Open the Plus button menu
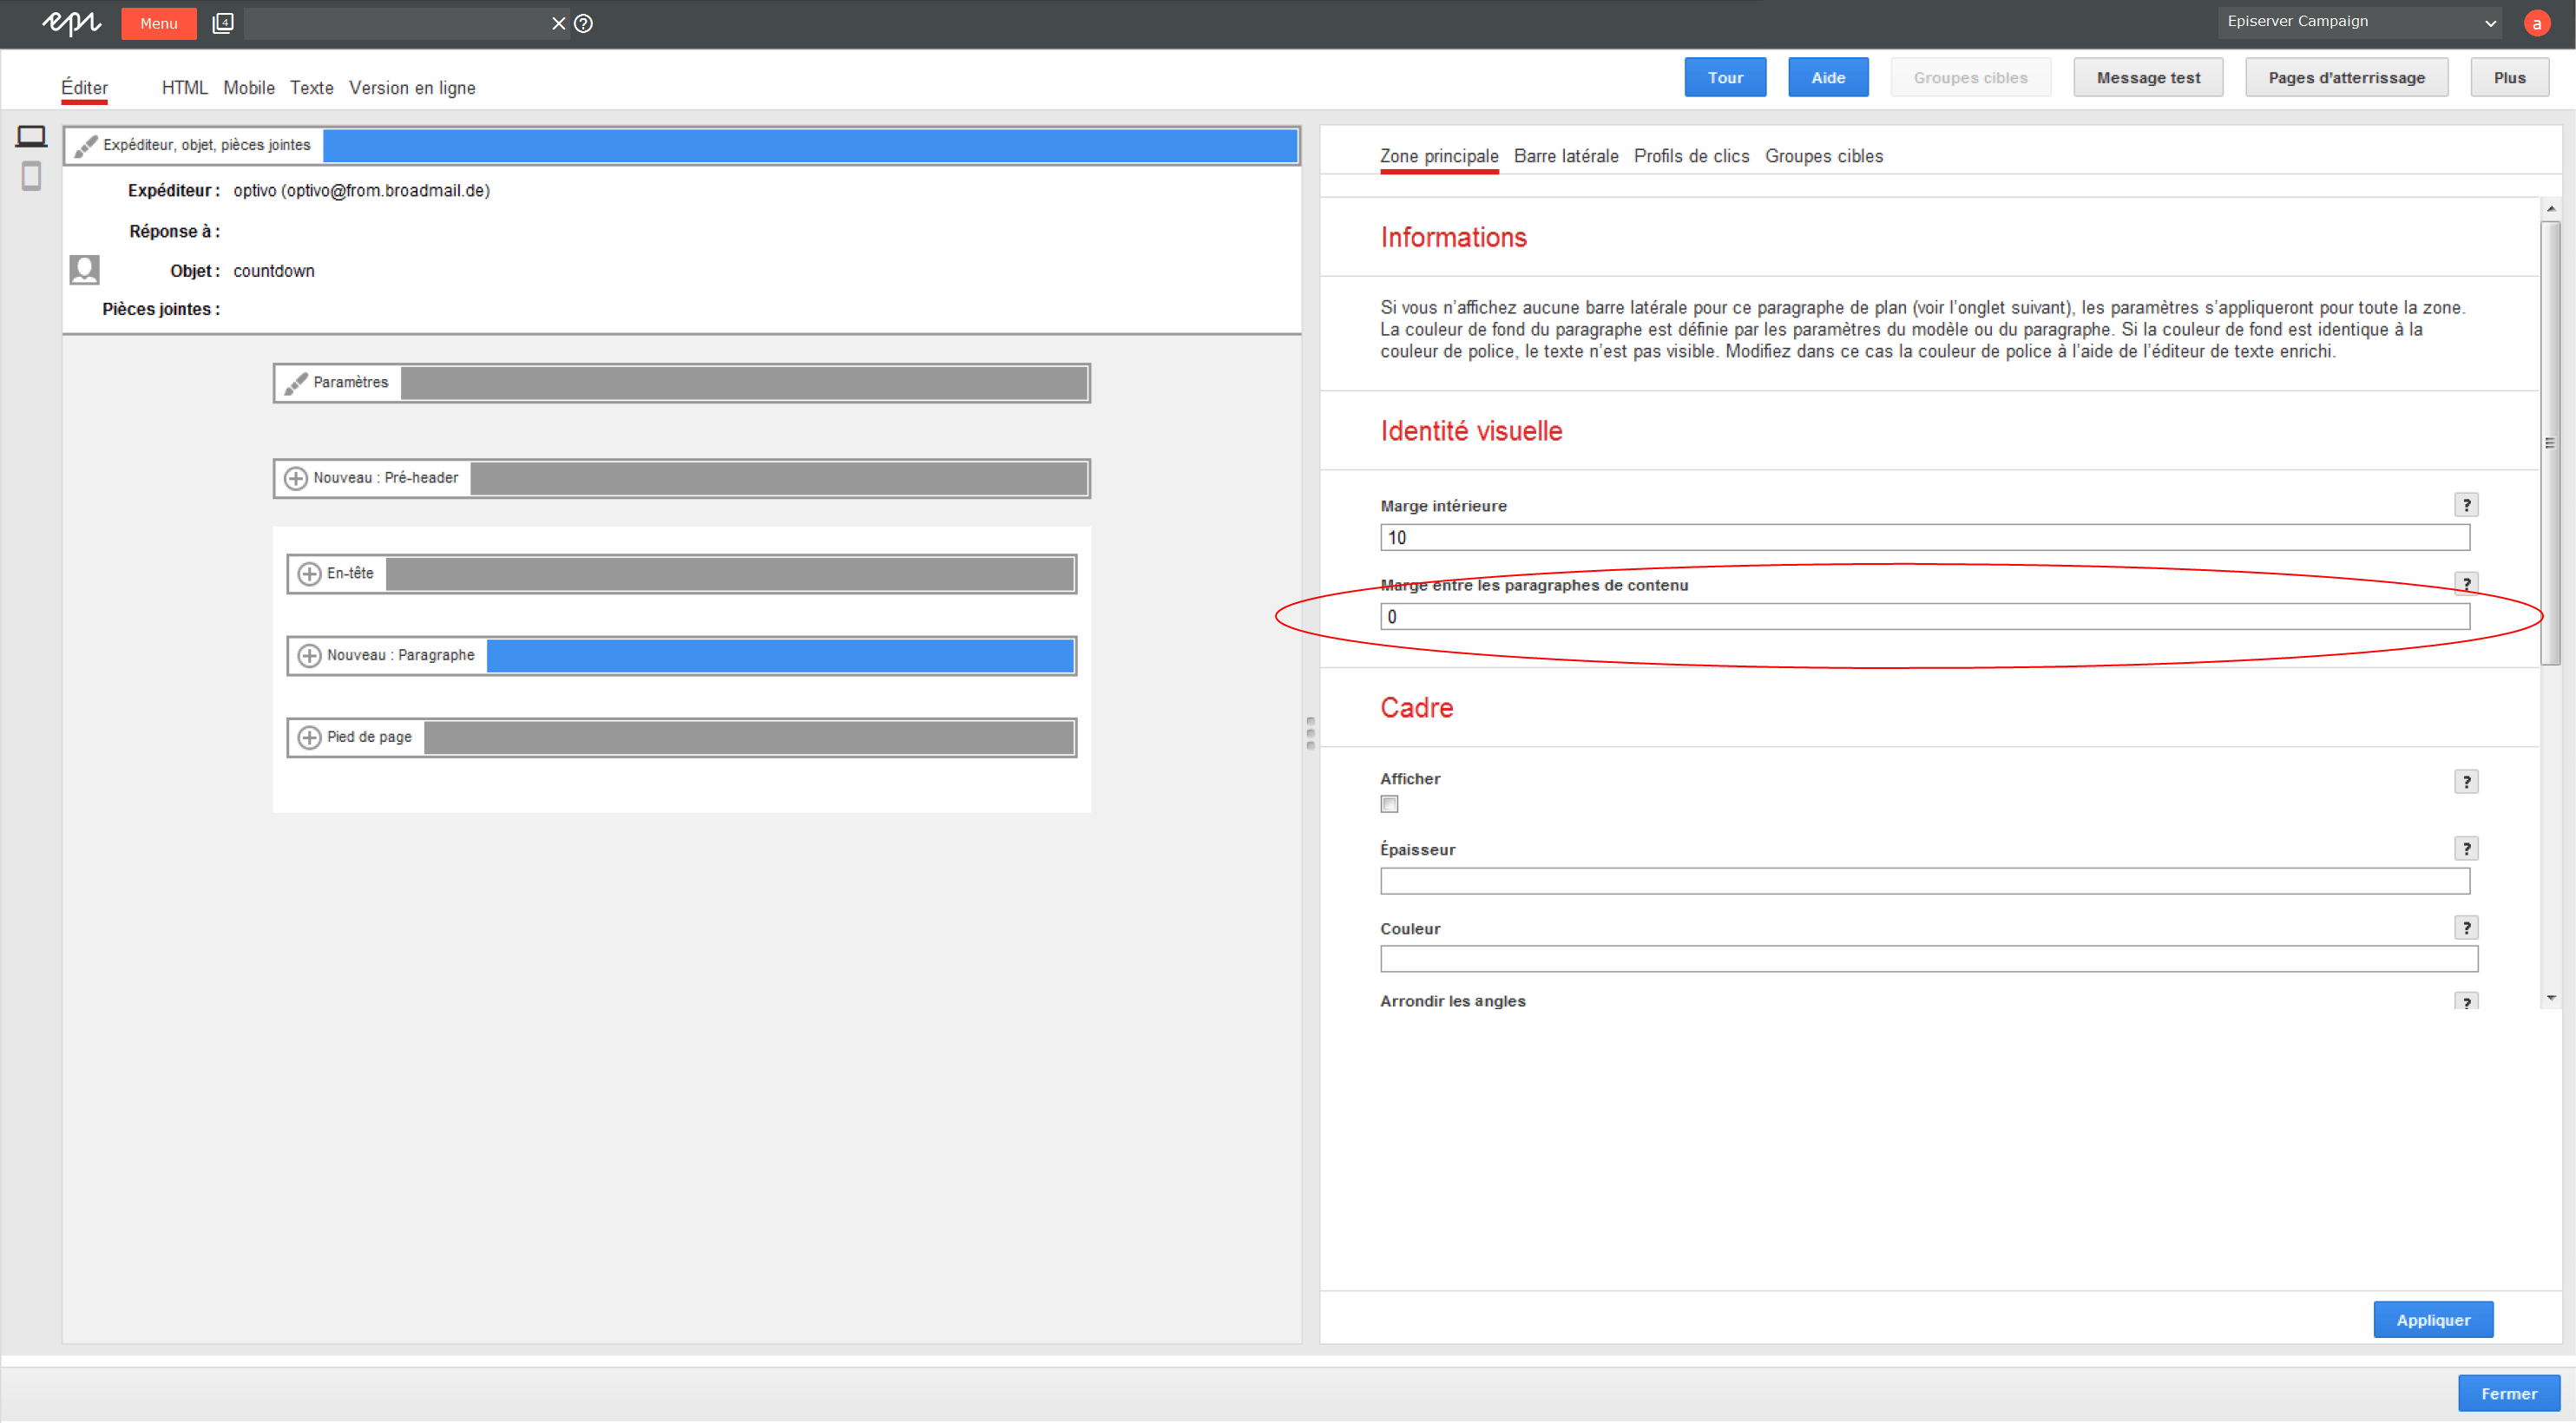2576x1423 pixels. point(2509,78)
